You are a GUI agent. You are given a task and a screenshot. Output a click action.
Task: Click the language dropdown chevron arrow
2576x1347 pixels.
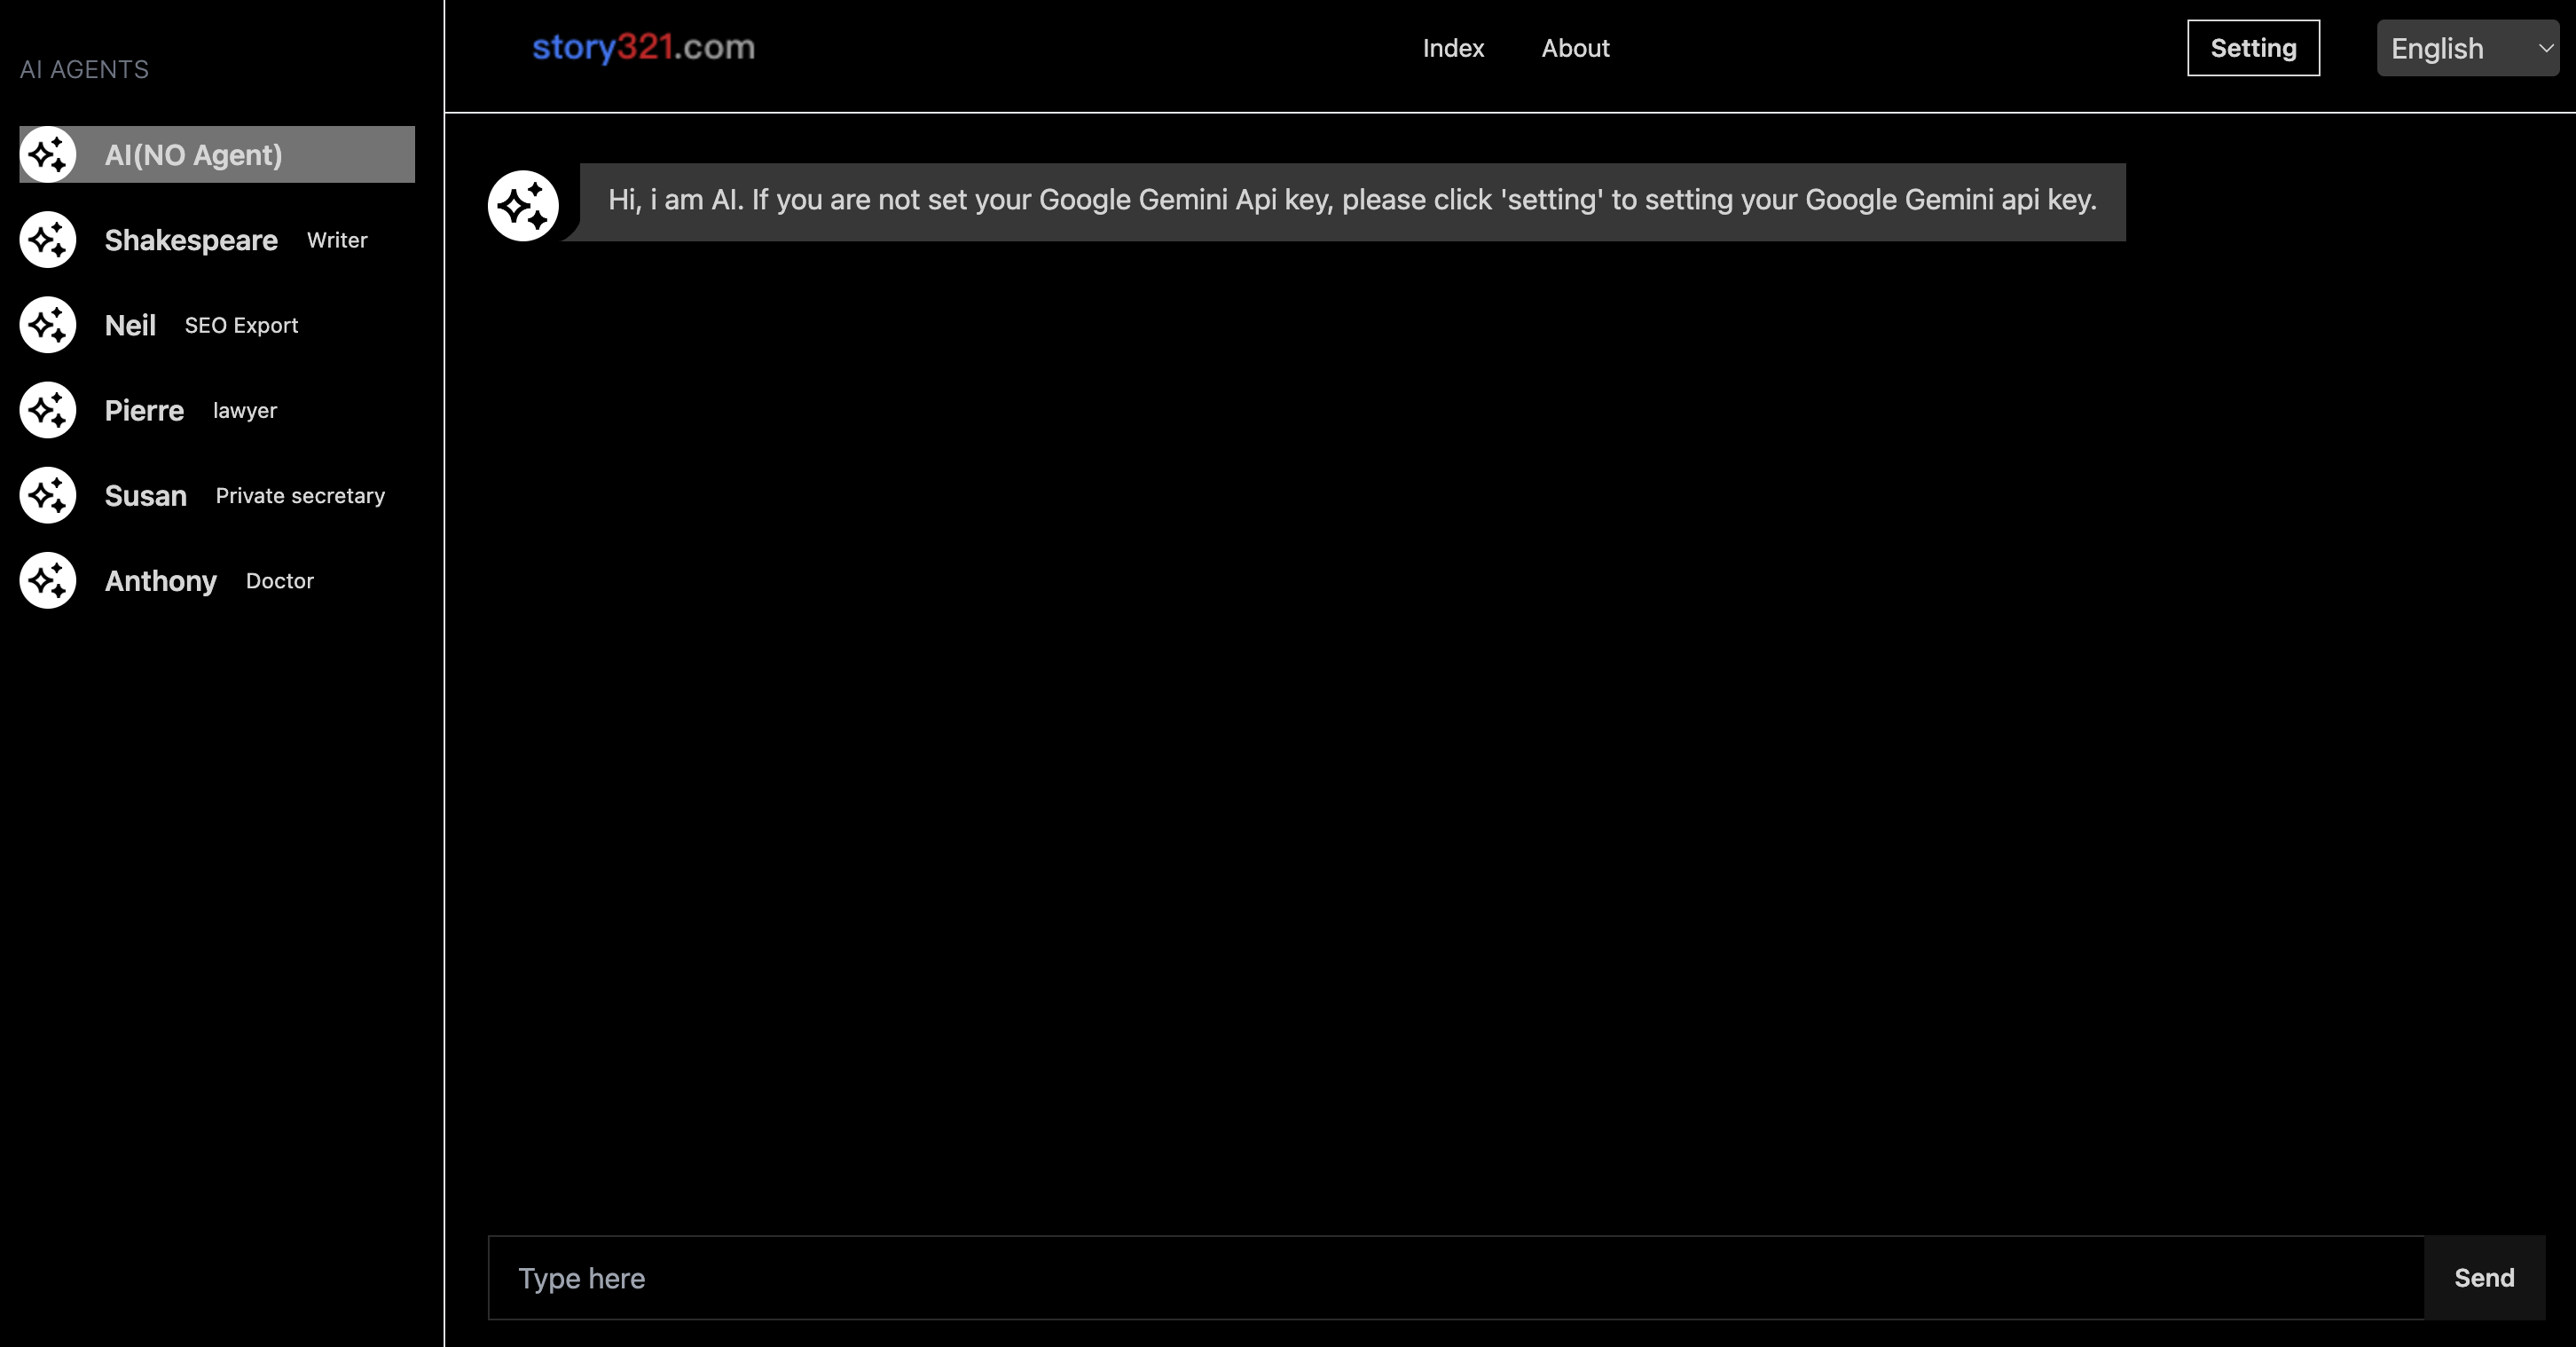2545,48
